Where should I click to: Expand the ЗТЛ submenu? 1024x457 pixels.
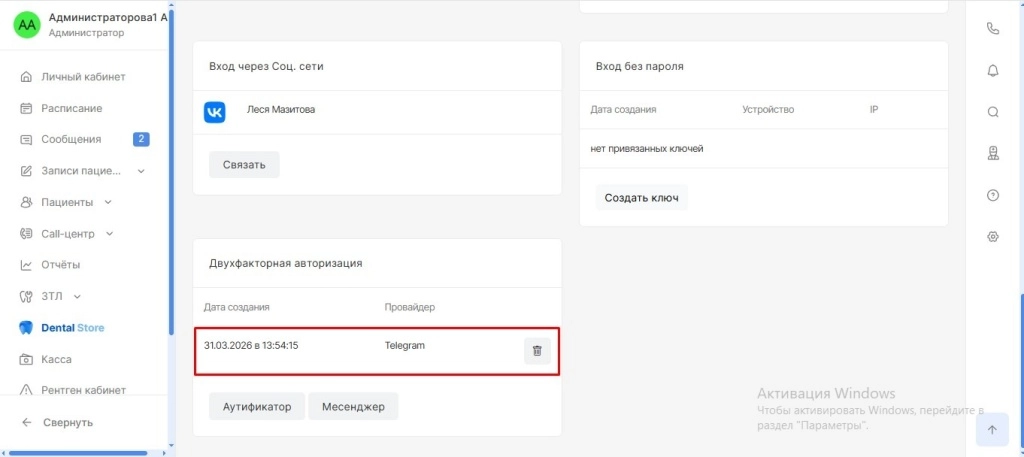coord(77,297)
